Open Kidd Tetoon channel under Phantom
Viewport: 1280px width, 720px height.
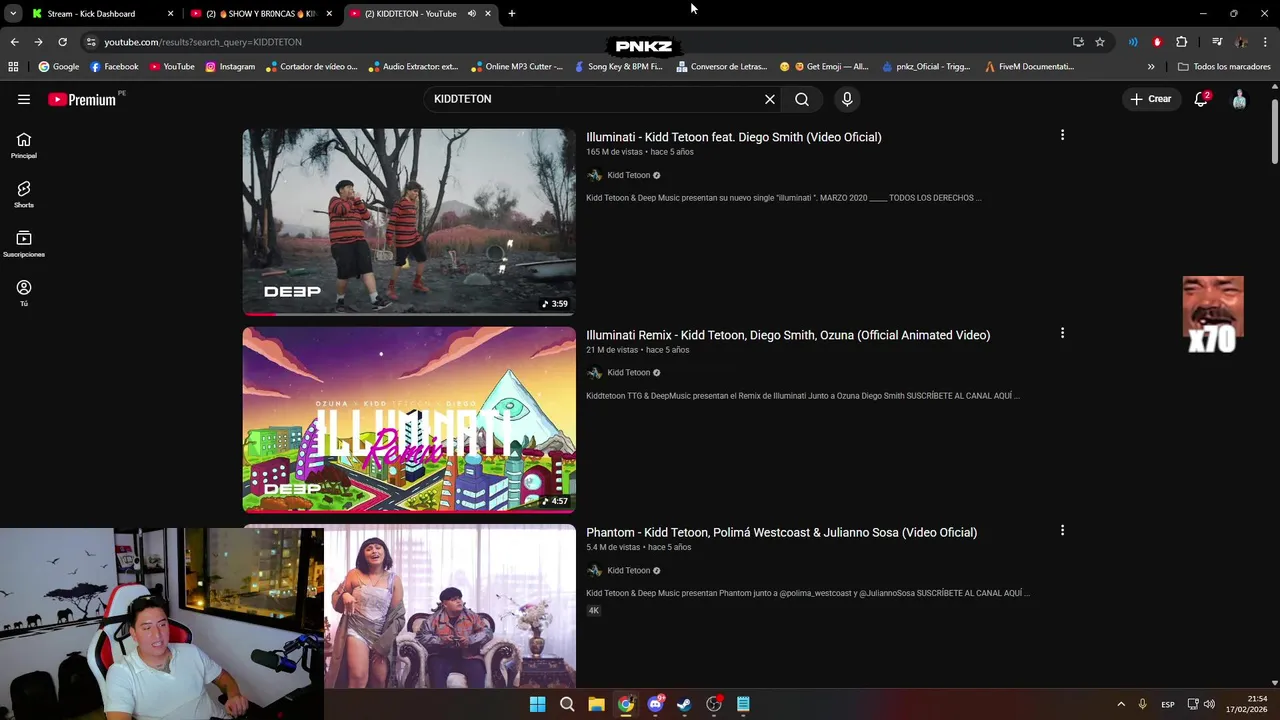click(629, 571)
